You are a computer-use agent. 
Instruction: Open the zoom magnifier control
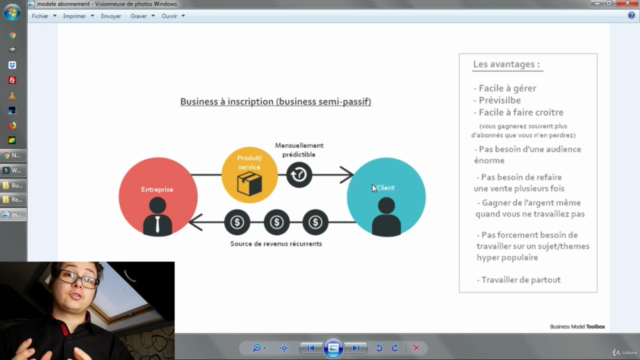[x=259, y=348]
